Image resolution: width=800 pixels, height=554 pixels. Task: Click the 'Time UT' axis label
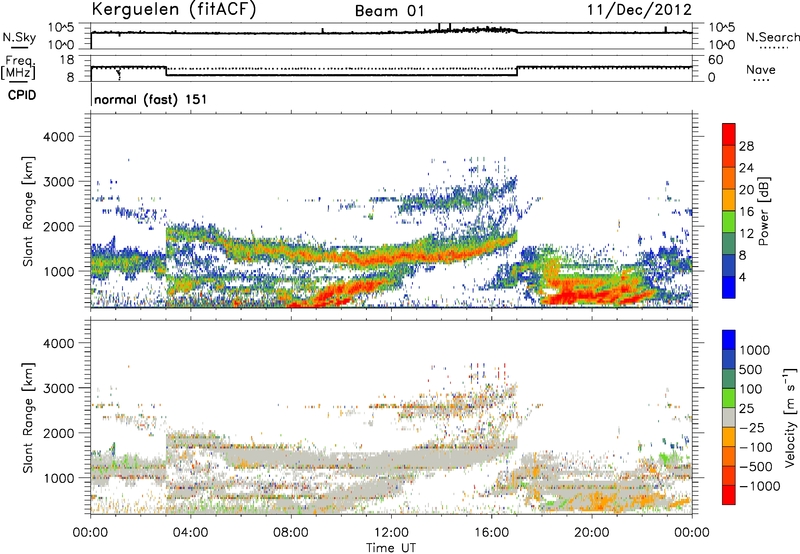click(391, 548)
